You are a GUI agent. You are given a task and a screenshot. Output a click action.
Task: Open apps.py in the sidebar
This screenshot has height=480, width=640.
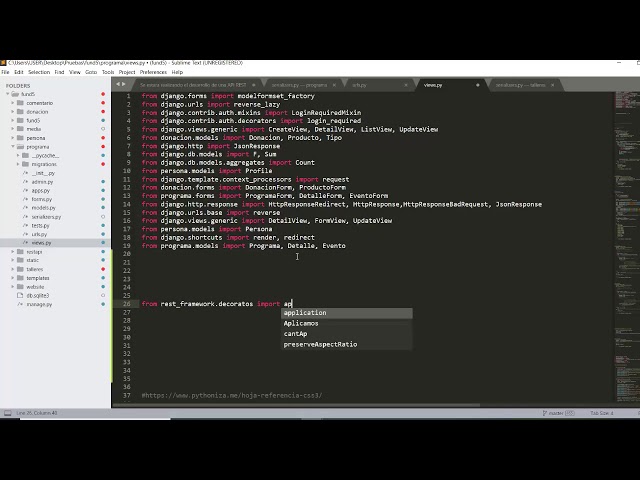[41, 191]
